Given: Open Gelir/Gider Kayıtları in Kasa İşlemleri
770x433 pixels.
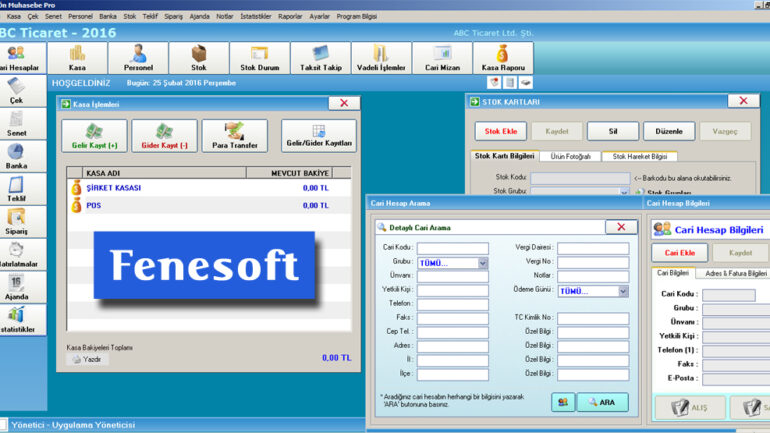Looking at the screenshot, I should 319,136.
